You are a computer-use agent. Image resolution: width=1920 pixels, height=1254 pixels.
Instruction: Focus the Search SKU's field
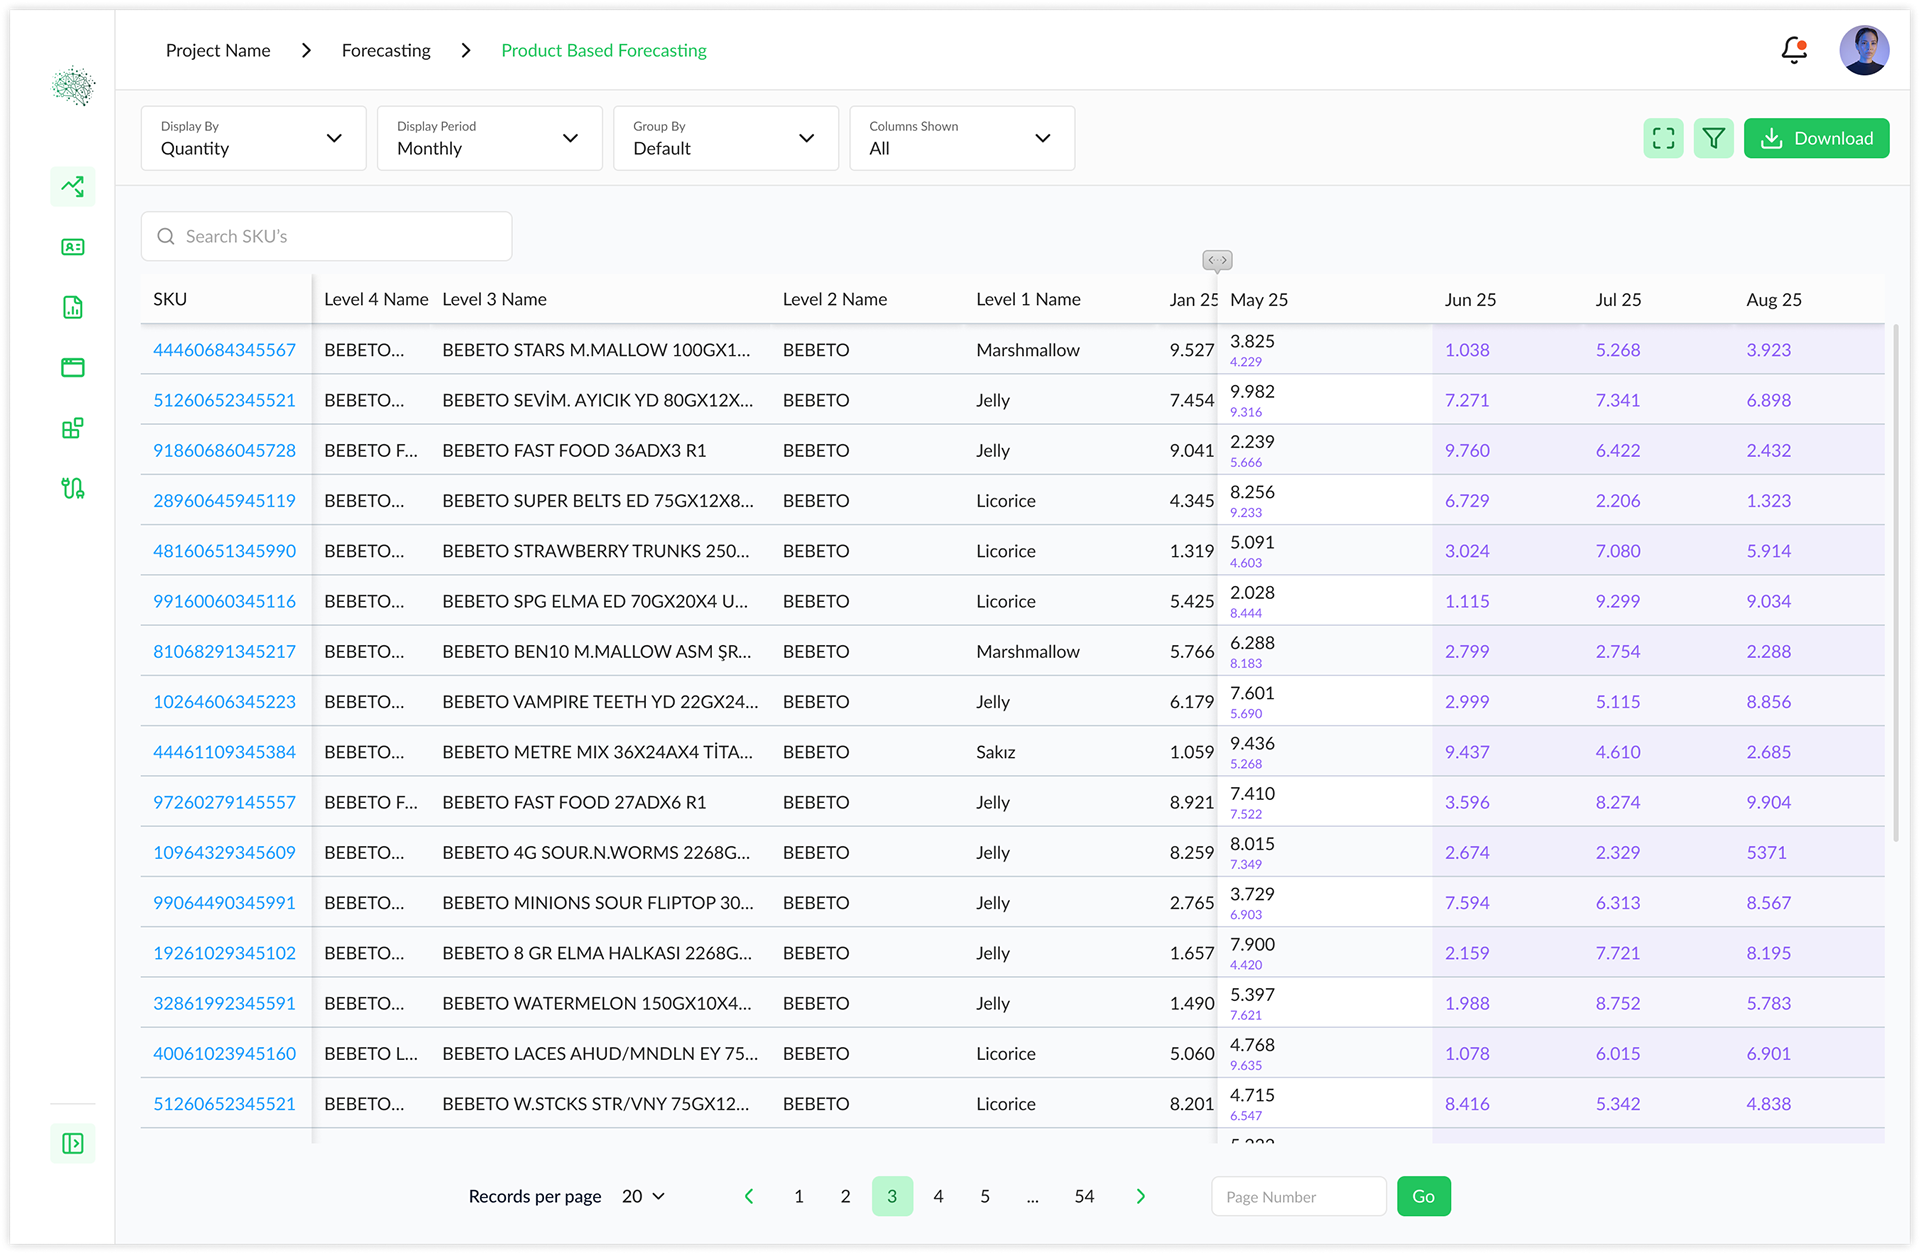[x=326, y=236]
